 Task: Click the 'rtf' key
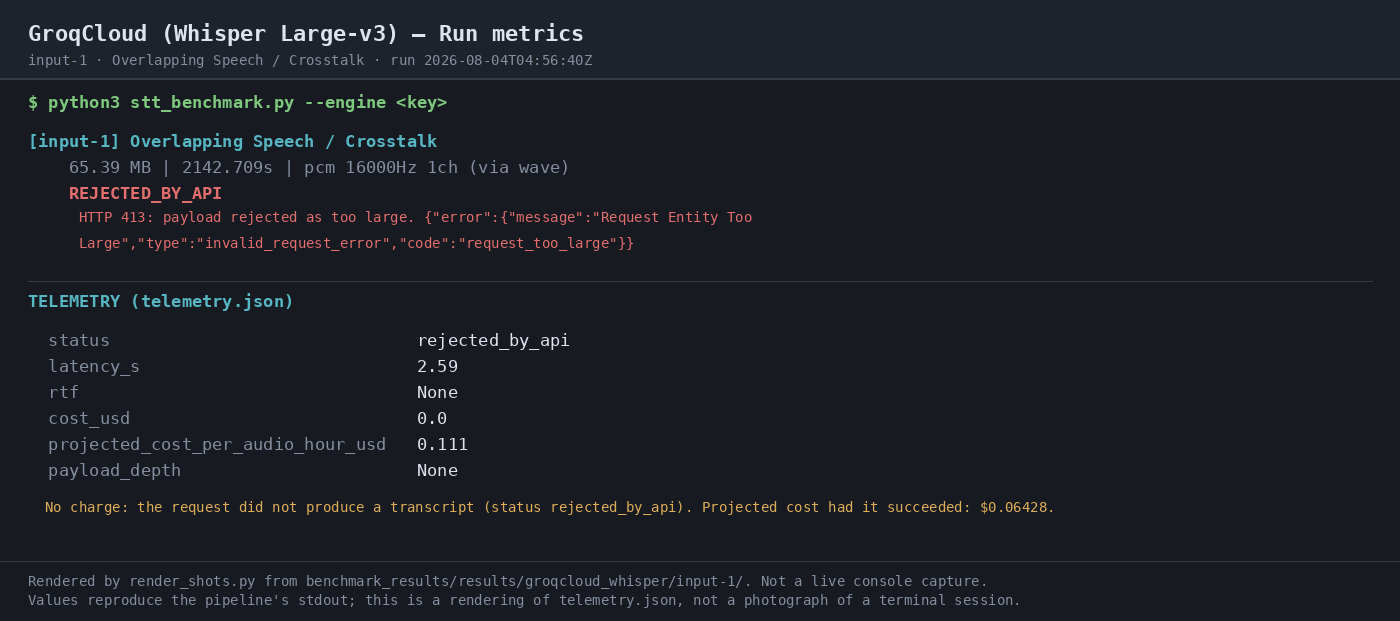point(63,393)
